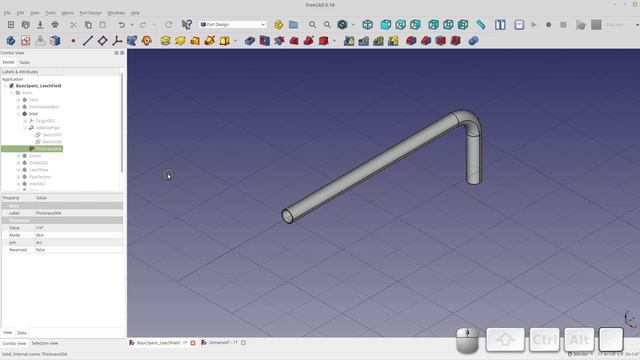The width and height of the screenshot is (640, 360).
Task: Click the Copy icon in toolbar
Action: 88,24
